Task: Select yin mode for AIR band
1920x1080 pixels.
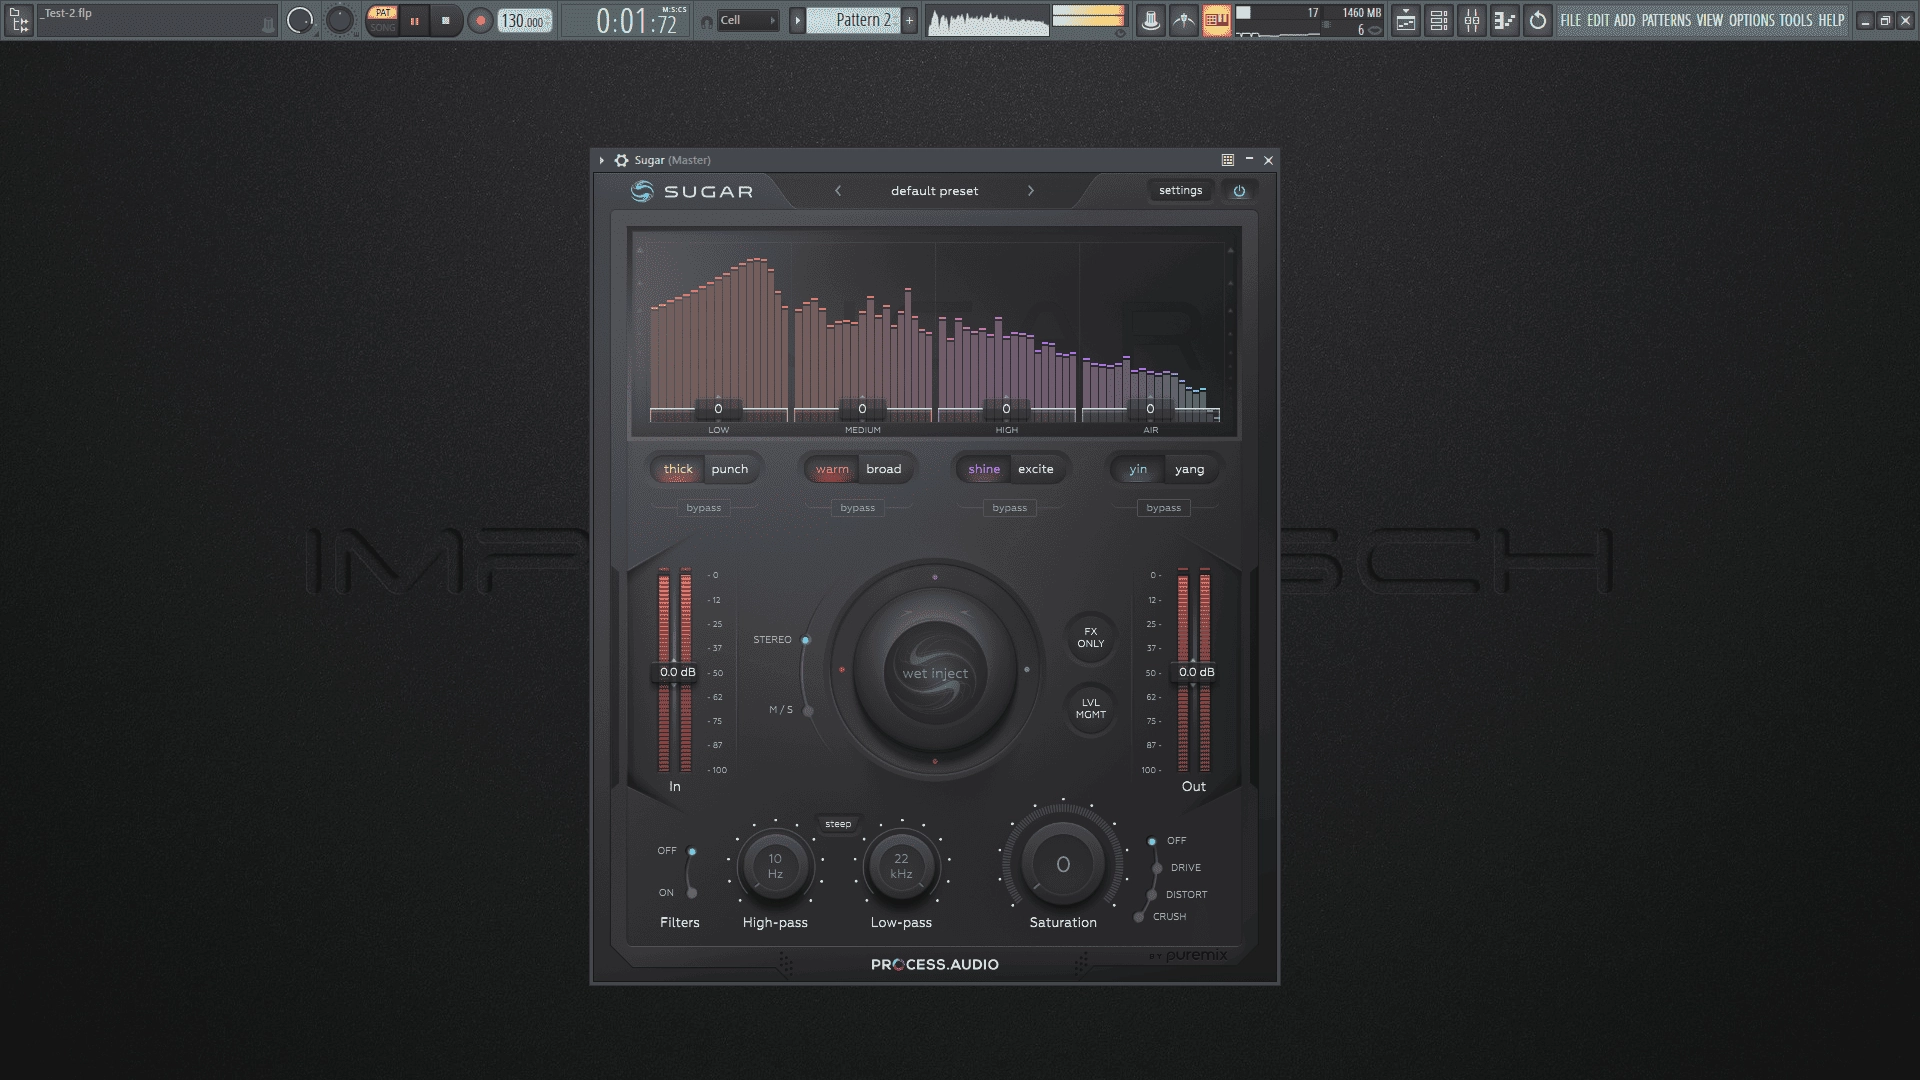Action: (x=1138, y=469)
